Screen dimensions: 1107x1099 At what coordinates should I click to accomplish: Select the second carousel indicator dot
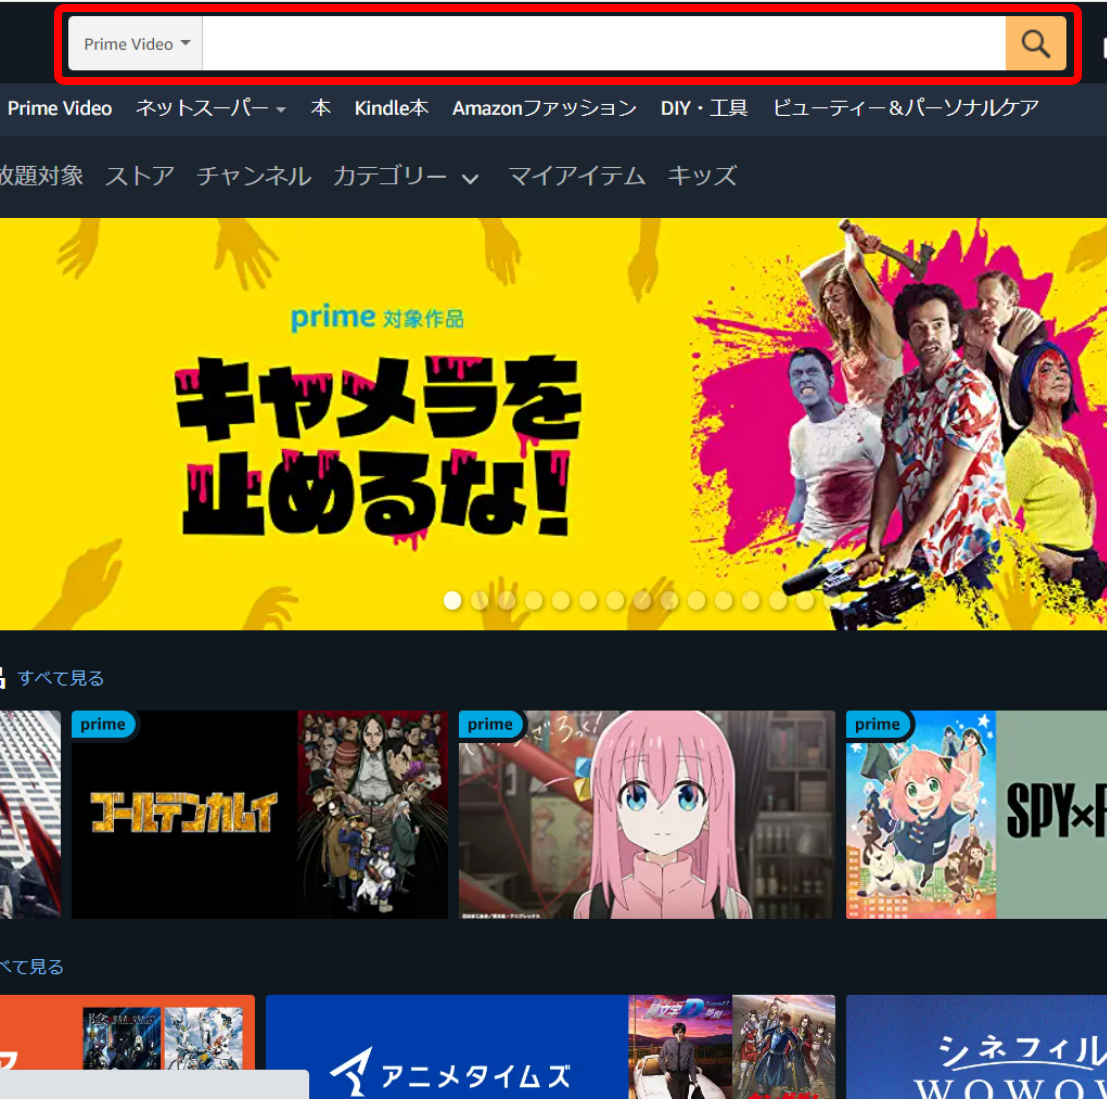(x=479, y=601)
